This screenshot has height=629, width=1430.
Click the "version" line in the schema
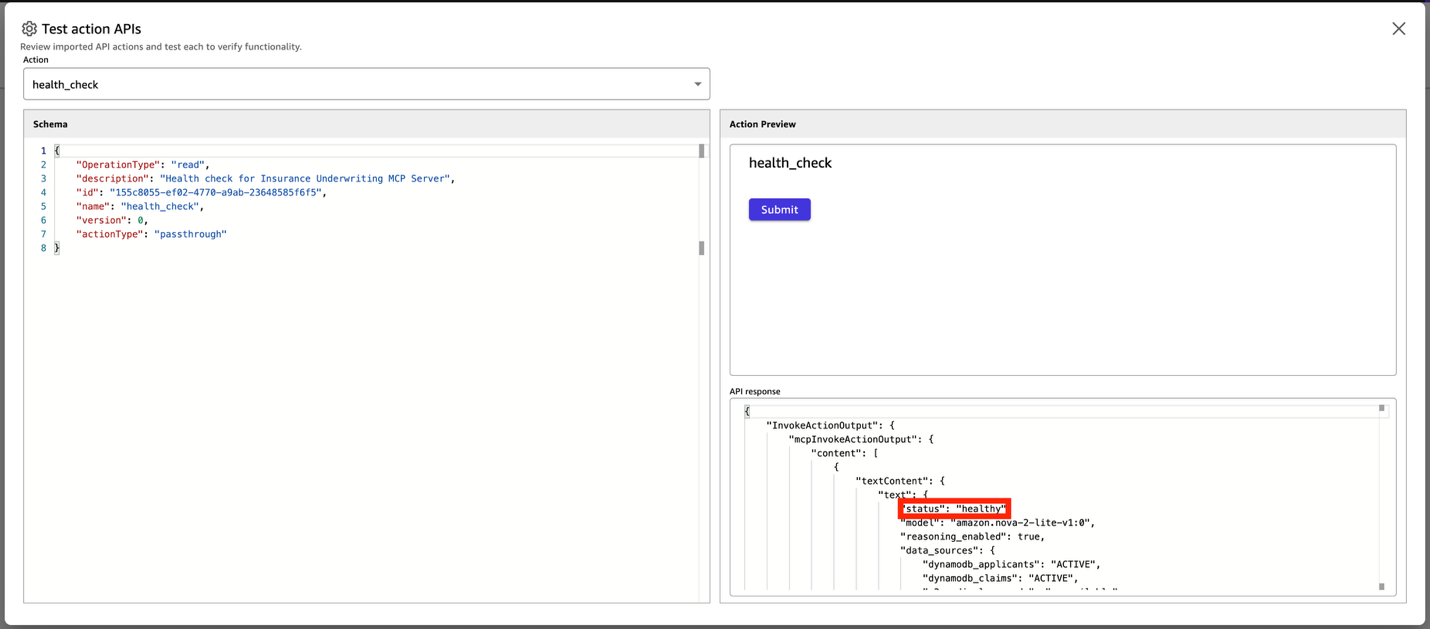(110, 220)
